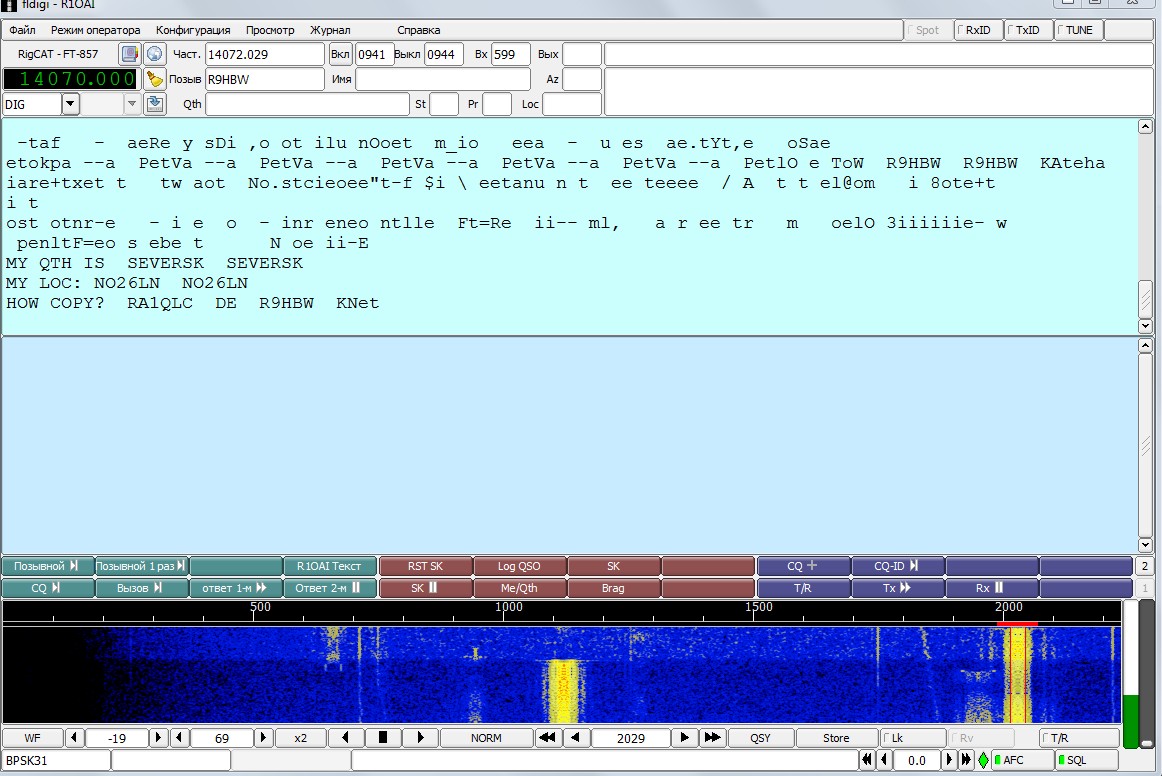Click the QRZ lookup globe icon

[154, 54]
